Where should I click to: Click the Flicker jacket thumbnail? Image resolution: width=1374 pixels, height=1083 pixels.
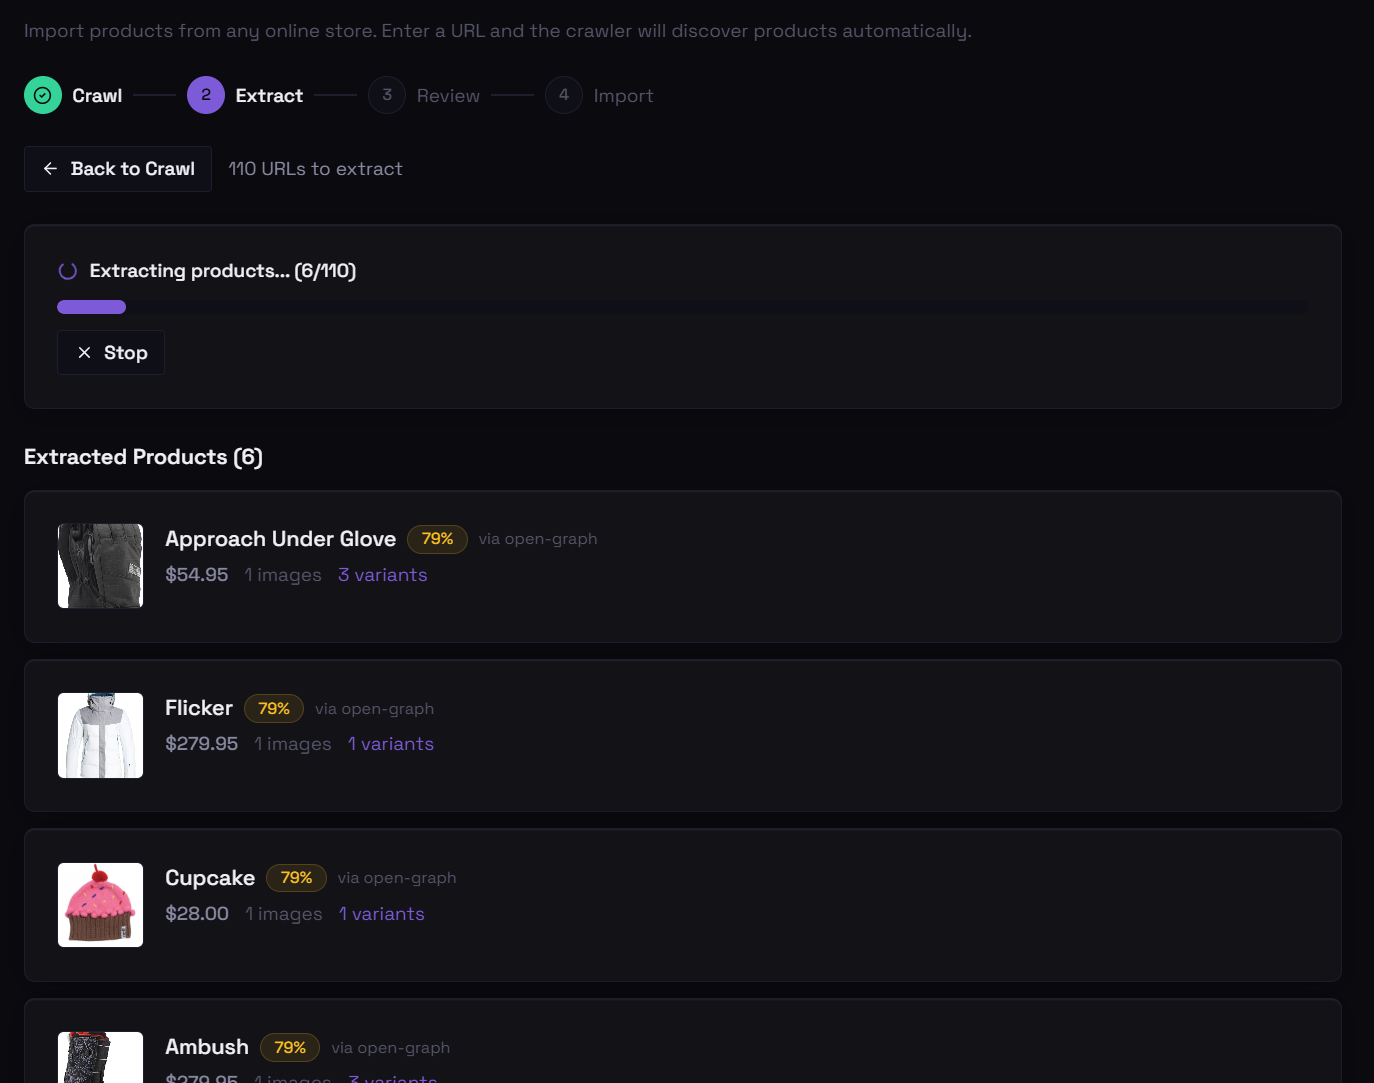coord(100,735)
